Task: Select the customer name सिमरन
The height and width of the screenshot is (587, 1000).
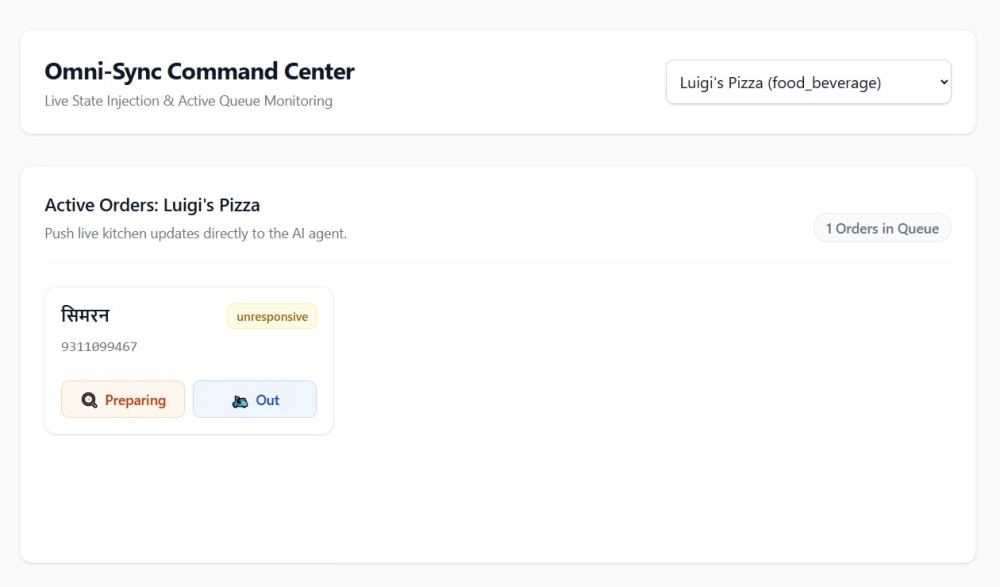Action: [85, 315]
